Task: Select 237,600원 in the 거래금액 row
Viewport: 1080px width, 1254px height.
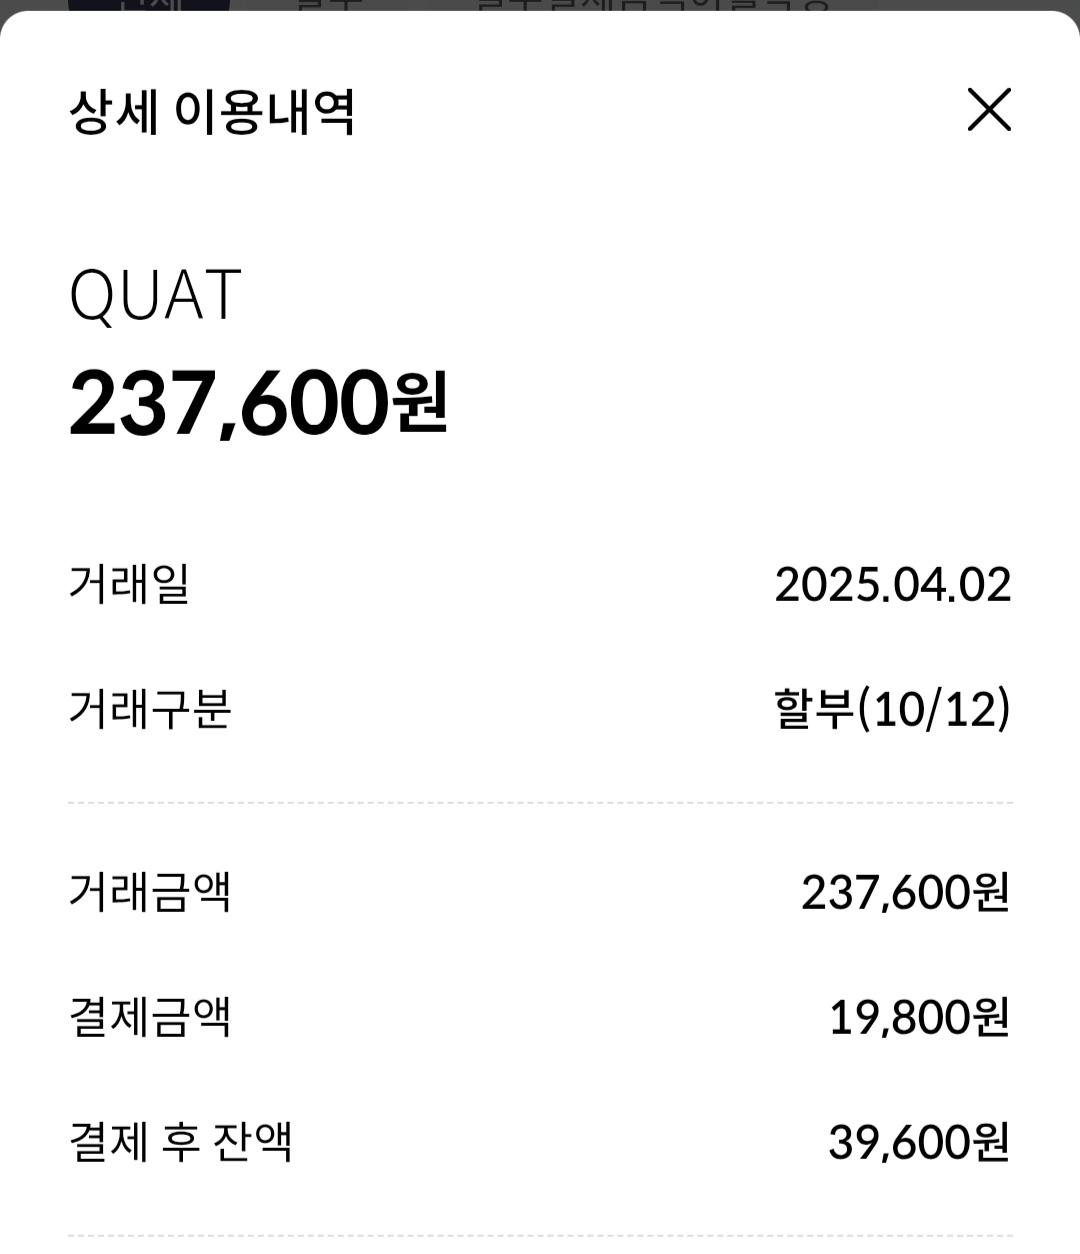Action: (905, 891)
